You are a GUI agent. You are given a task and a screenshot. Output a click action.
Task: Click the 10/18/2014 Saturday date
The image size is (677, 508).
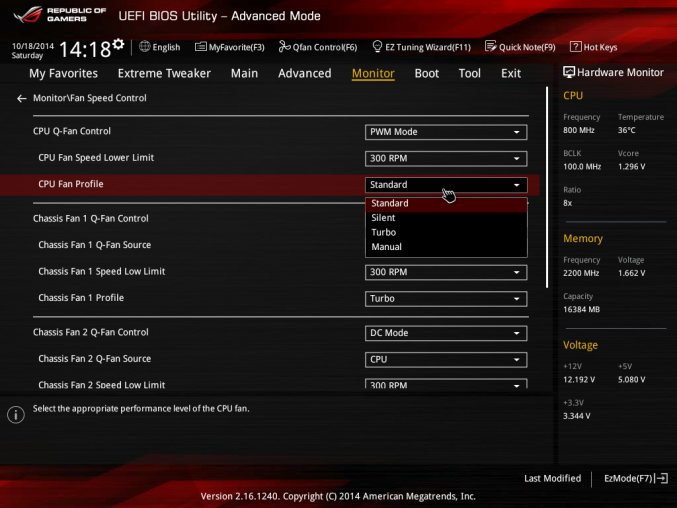32,50
